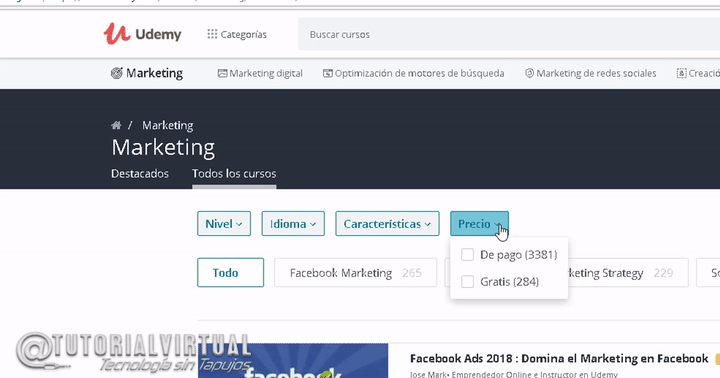Click the Buscar cursos search field
The width and height of the screenshot is (720, 378).
[509, 34]
